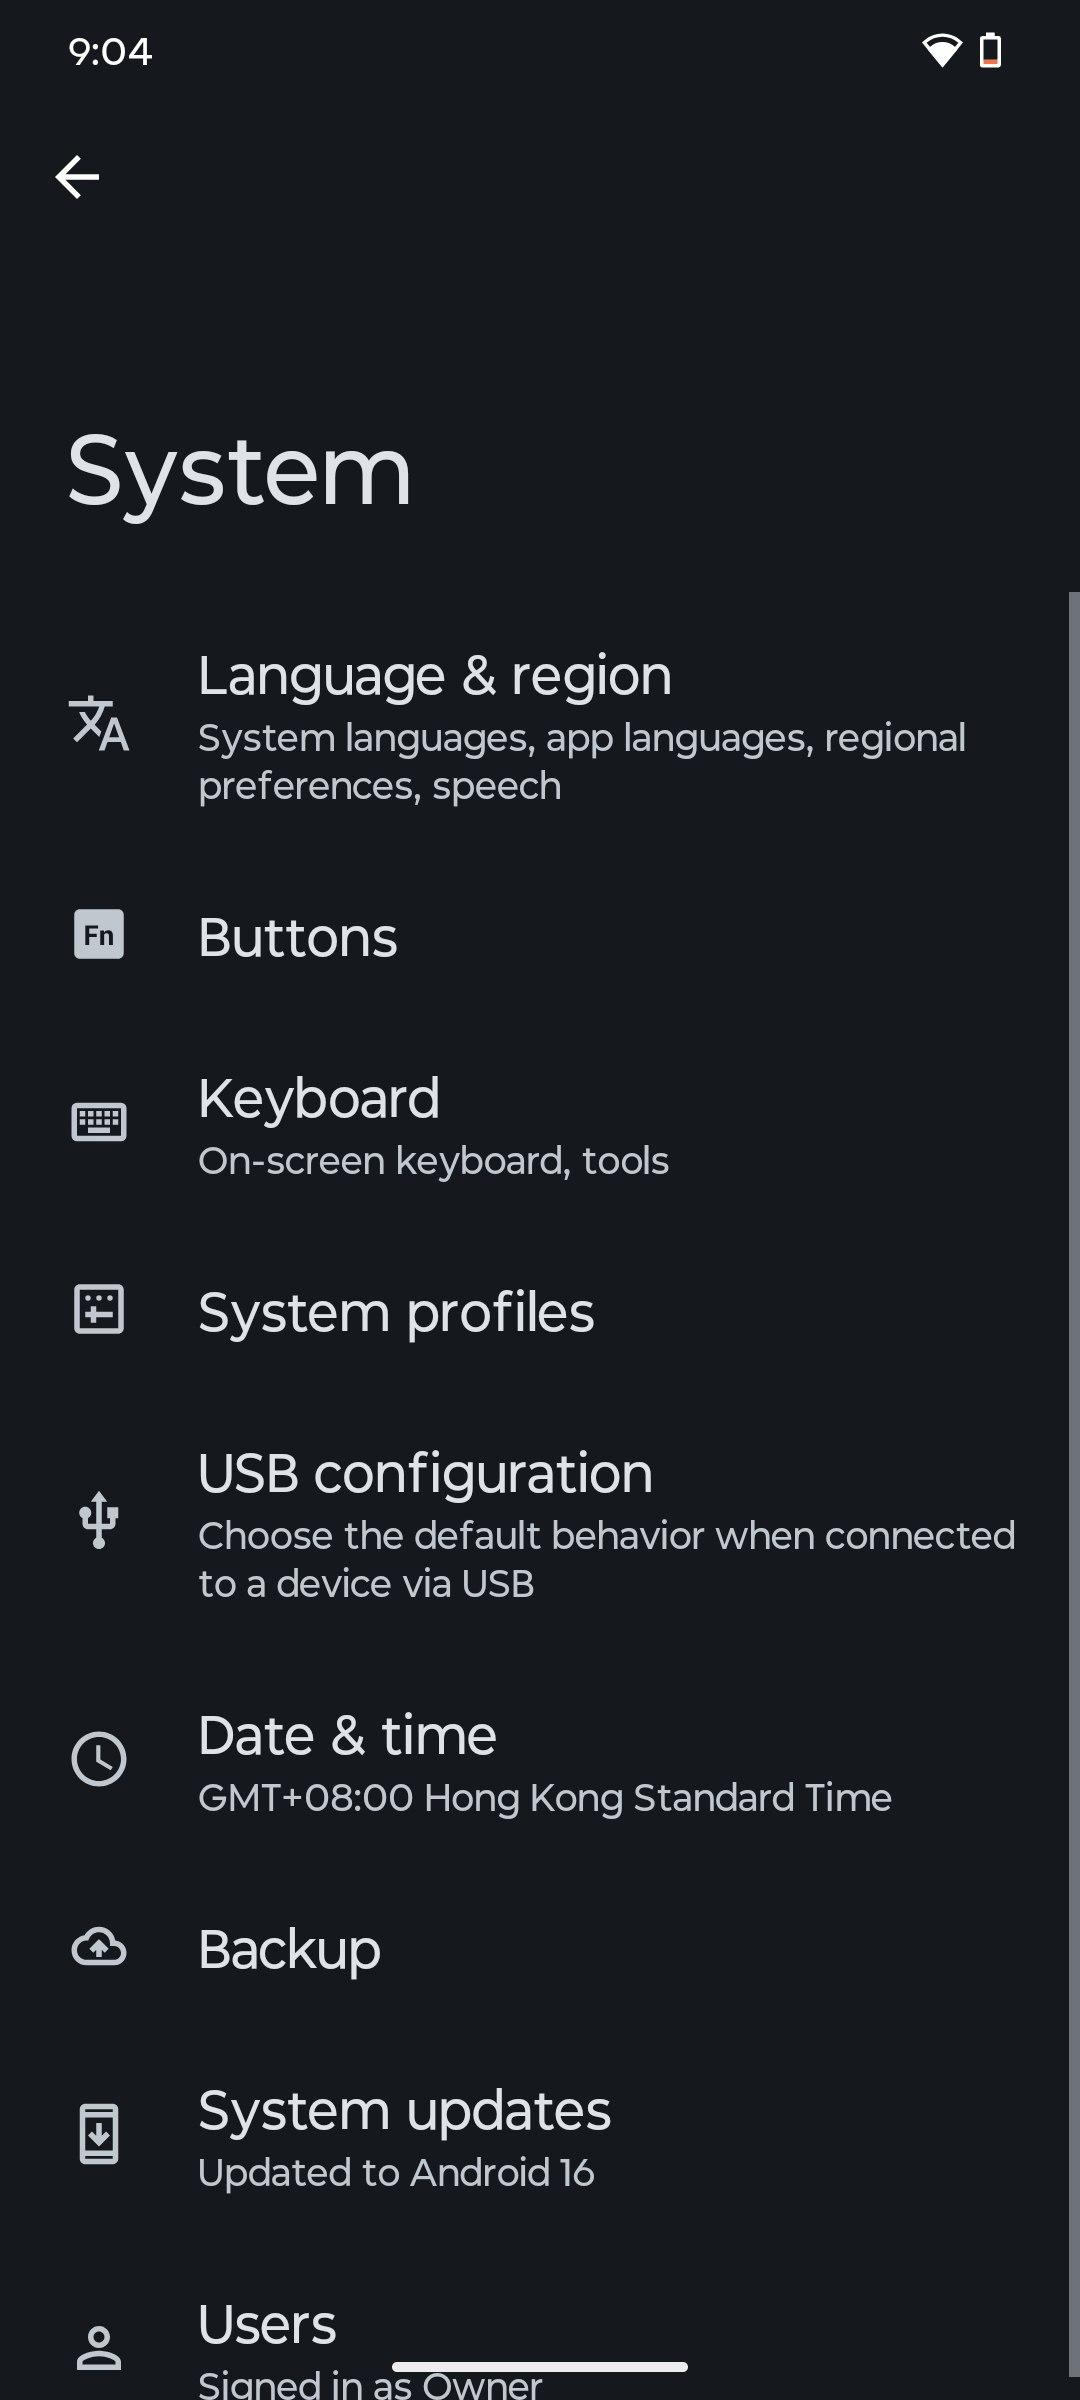Image resolution: width=1080 pixels, height=2400 pixels.
Task: Tap the Fn Buttons icon
Action: pyautogui.click(x=99, y=935)
